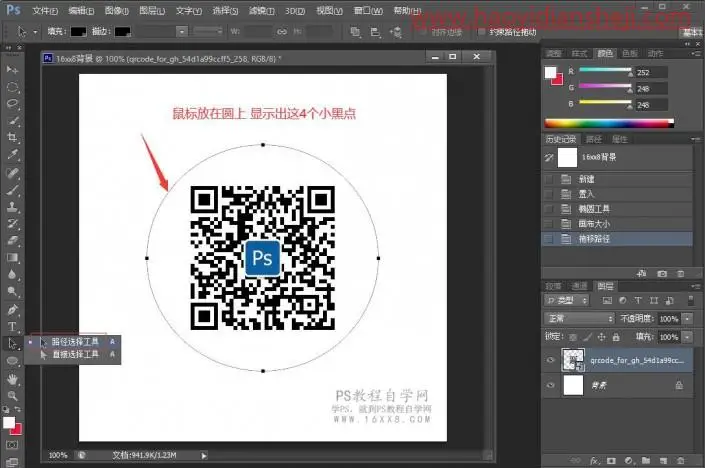The width and height of the screenshot is (705, 468).
Task: Set history brush source to 置入 state
Action: [x=549, y=194]
